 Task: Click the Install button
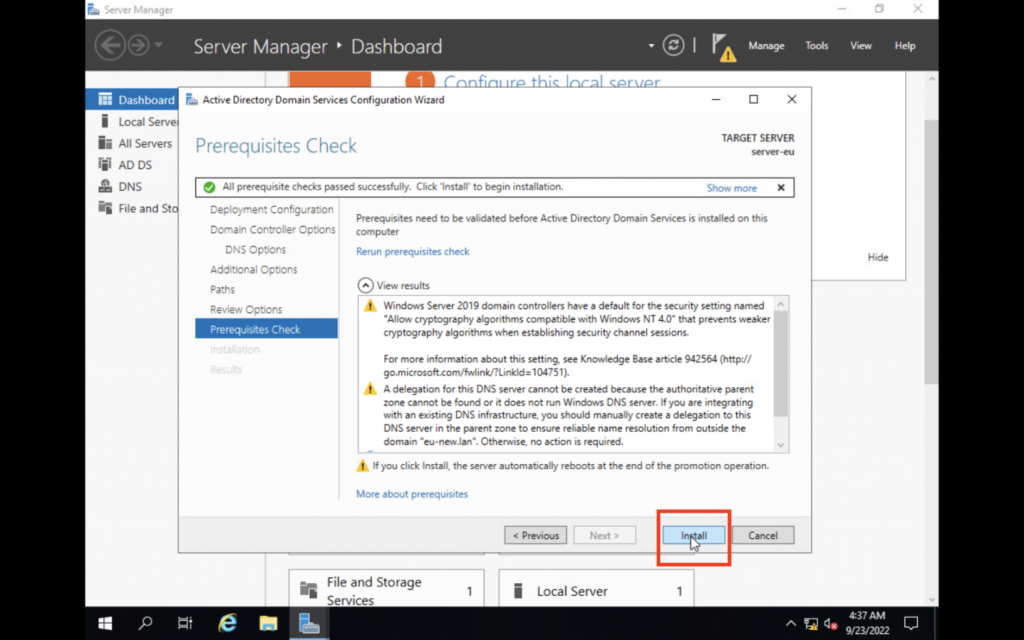693,536
